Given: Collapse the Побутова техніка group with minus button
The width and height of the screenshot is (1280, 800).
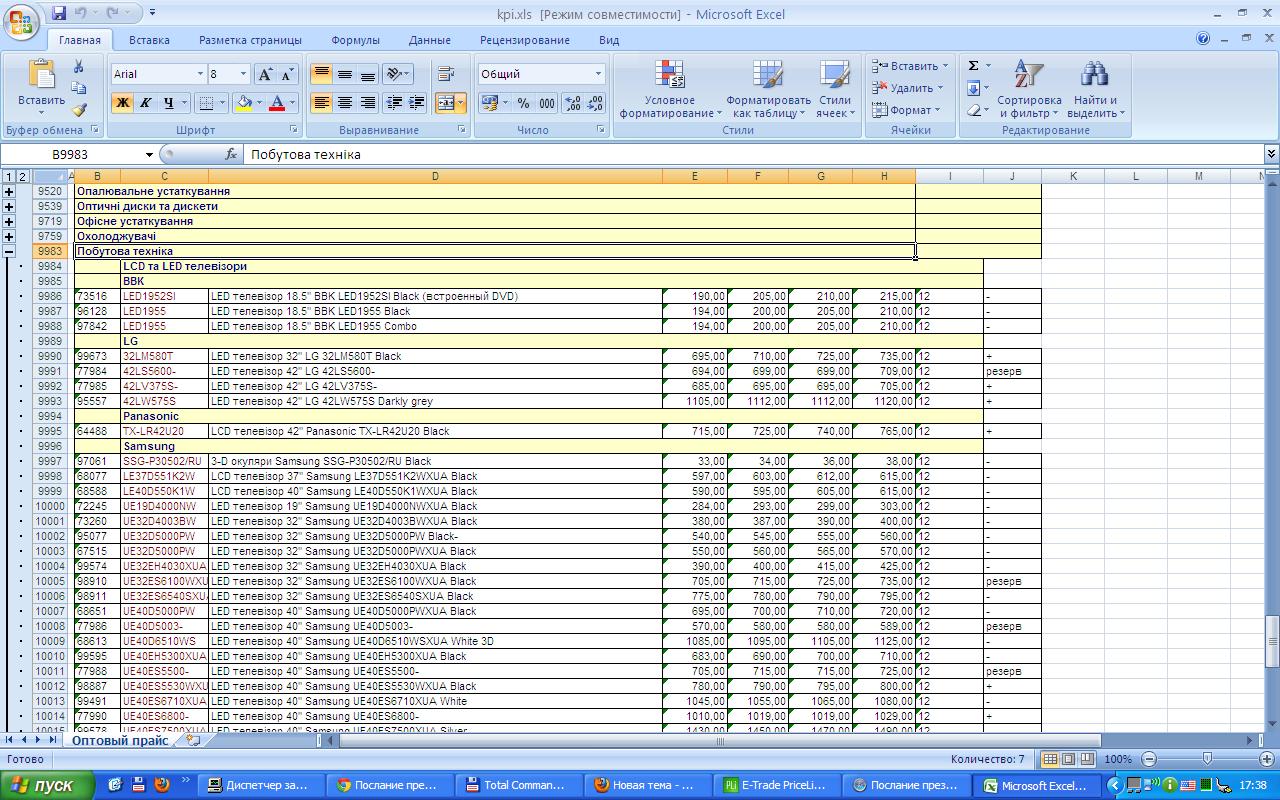Looking at the screenshot, I should [x=9, y=251].
